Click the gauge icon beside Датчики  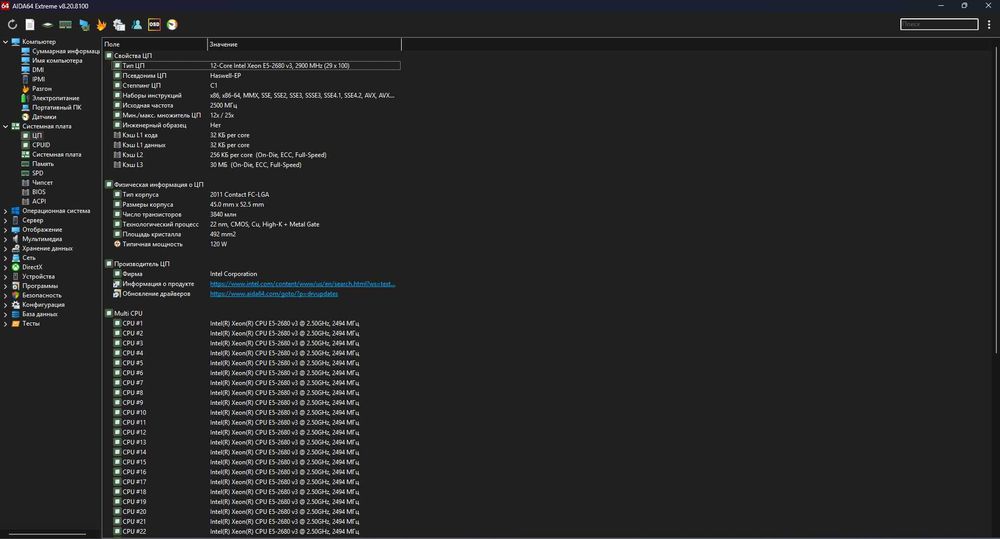pyautogui.click(x=26, y=117)
